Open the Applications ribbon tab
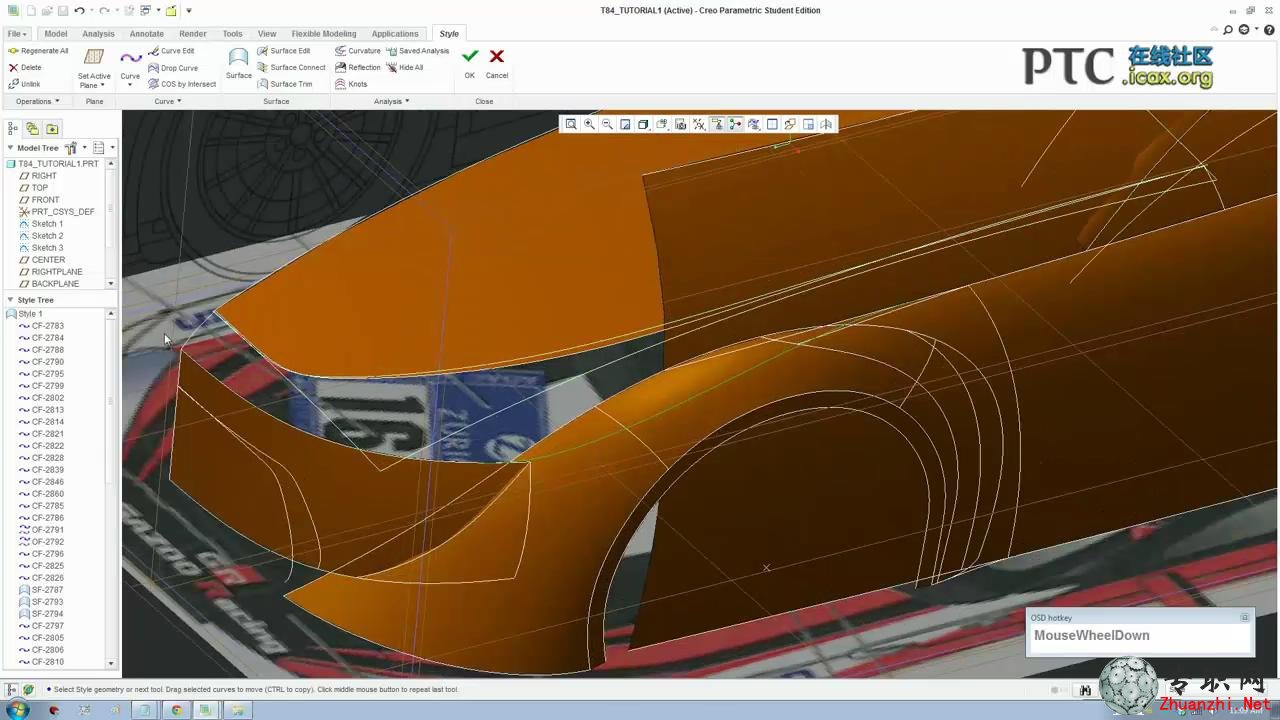 tap(395, 33)
